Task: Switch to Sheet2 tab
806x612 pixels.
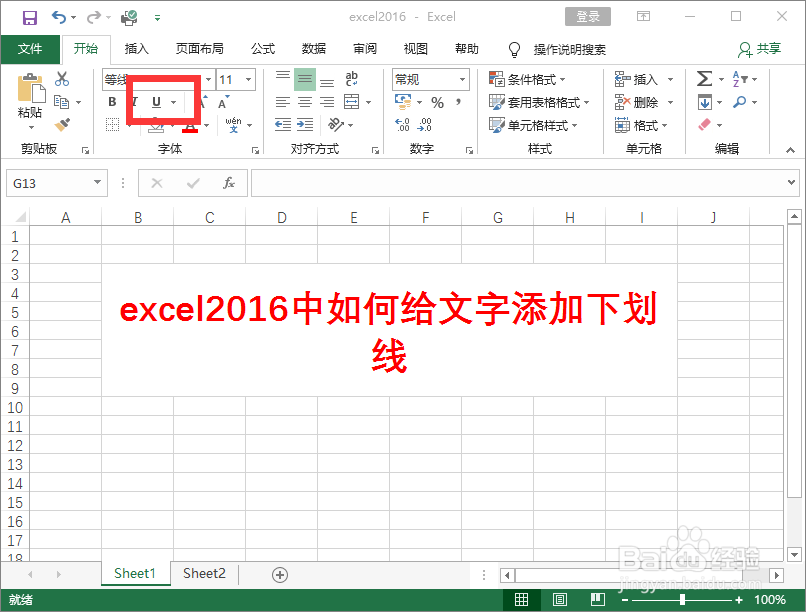Action: pos(204,573)
